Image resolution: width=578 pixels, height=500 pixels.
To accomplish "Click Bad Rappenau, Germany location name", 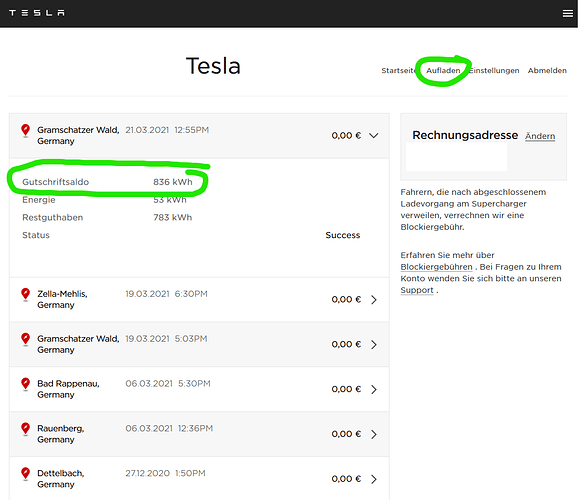I will (x=69, y=389).
